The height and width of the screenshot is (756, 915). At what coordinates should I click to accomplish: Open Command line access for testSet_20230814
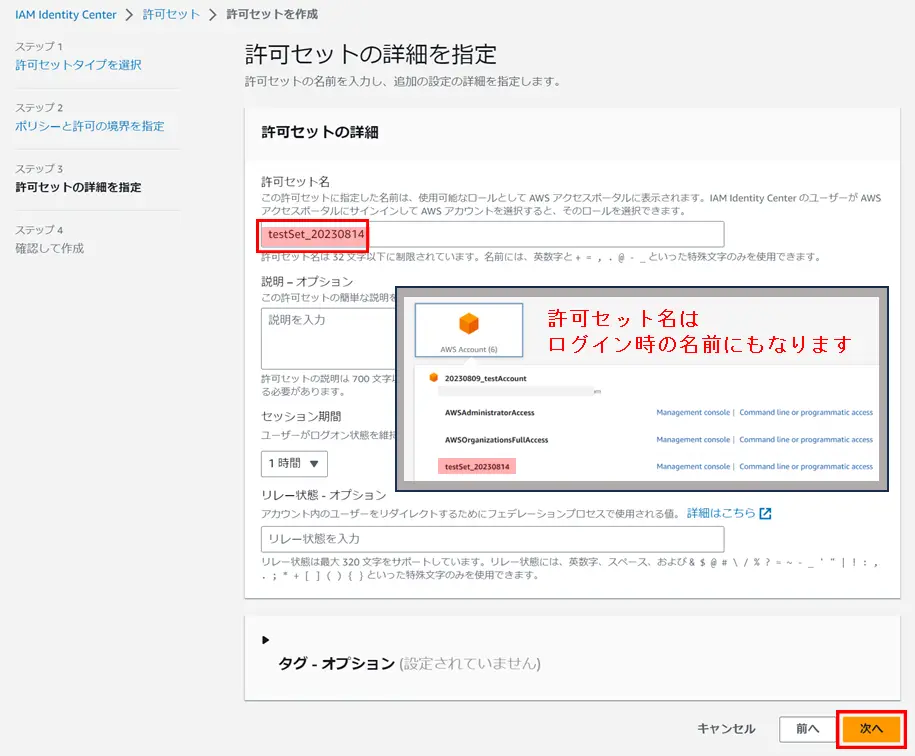pos(806,467)
